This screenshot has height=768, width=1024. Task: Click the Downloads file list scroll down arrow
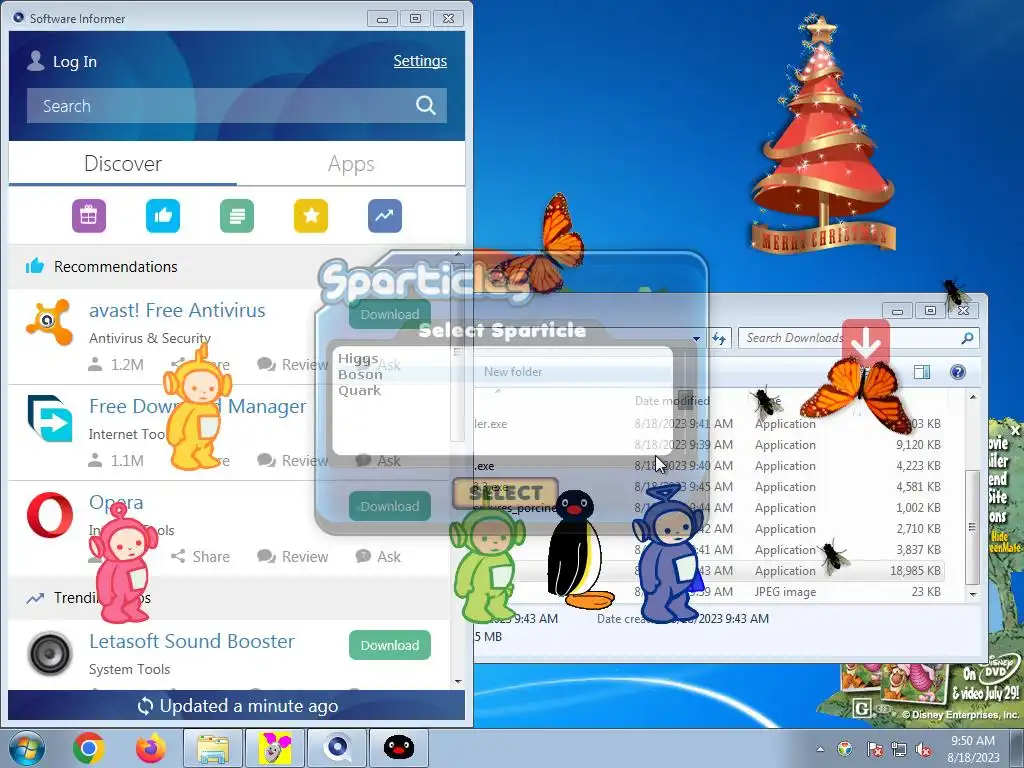pos(973,594)
